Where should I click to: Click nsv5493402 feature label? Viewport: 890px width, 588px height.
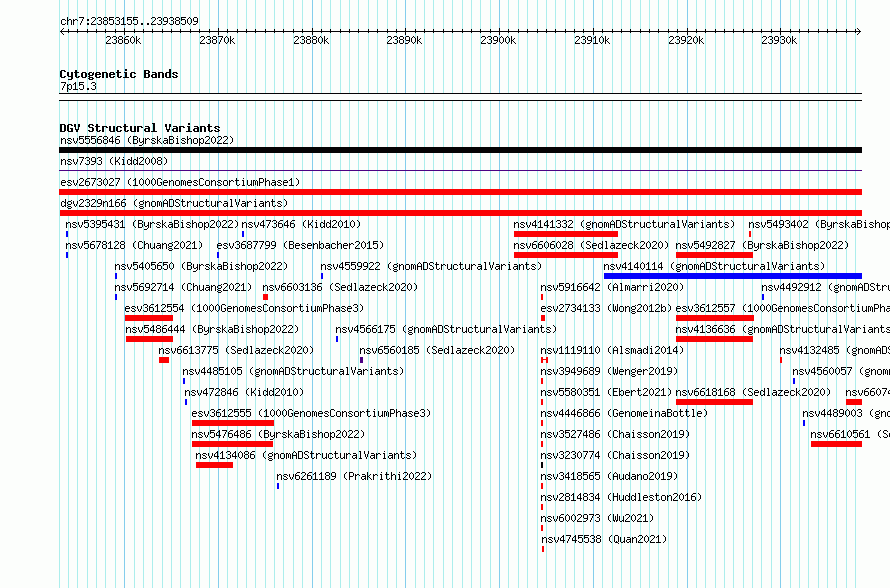[x=819, y=224]
